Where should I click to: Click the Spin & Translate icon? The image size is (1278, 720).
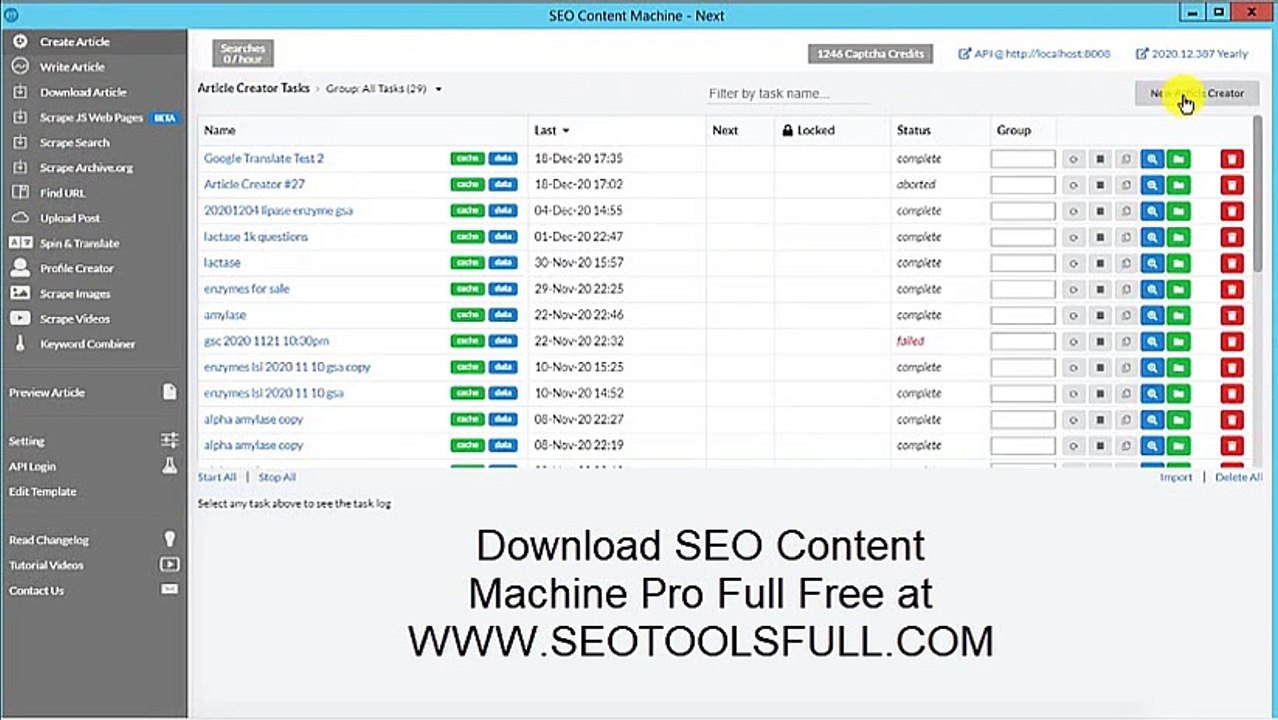point(20,243)
